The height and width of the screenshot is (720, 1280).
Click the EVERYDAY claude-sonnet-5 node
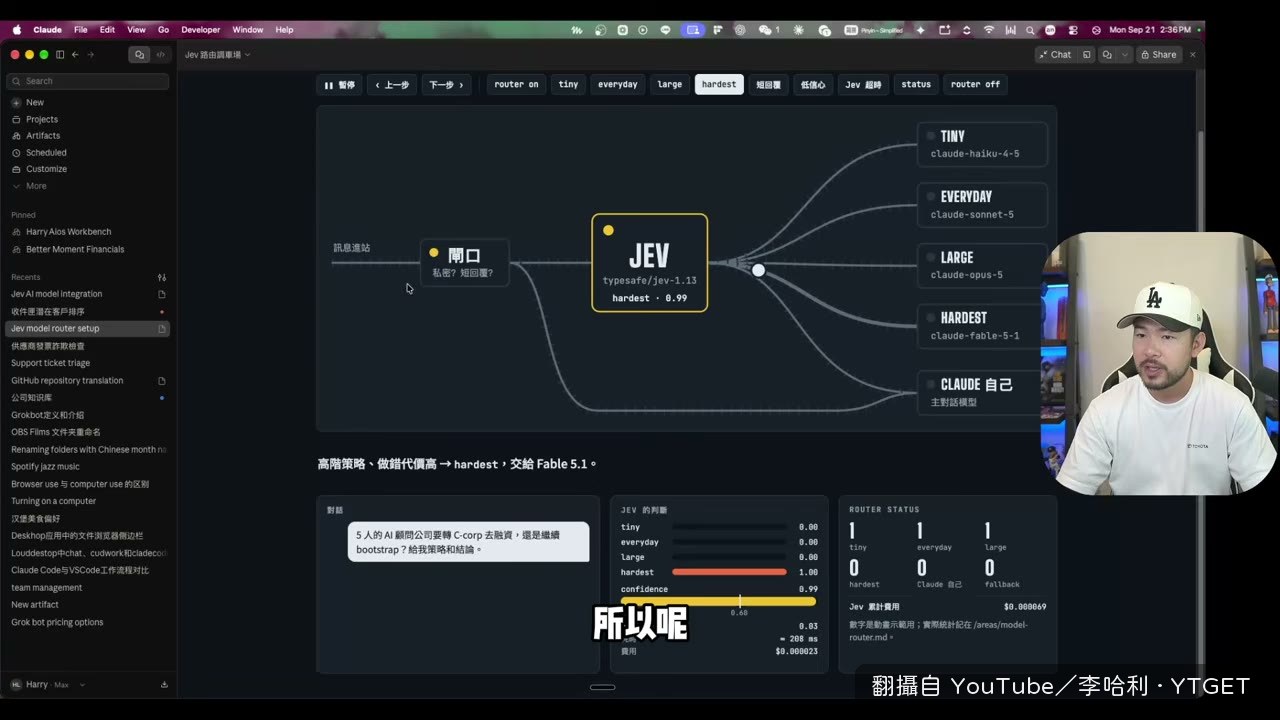tap(982, 205)
